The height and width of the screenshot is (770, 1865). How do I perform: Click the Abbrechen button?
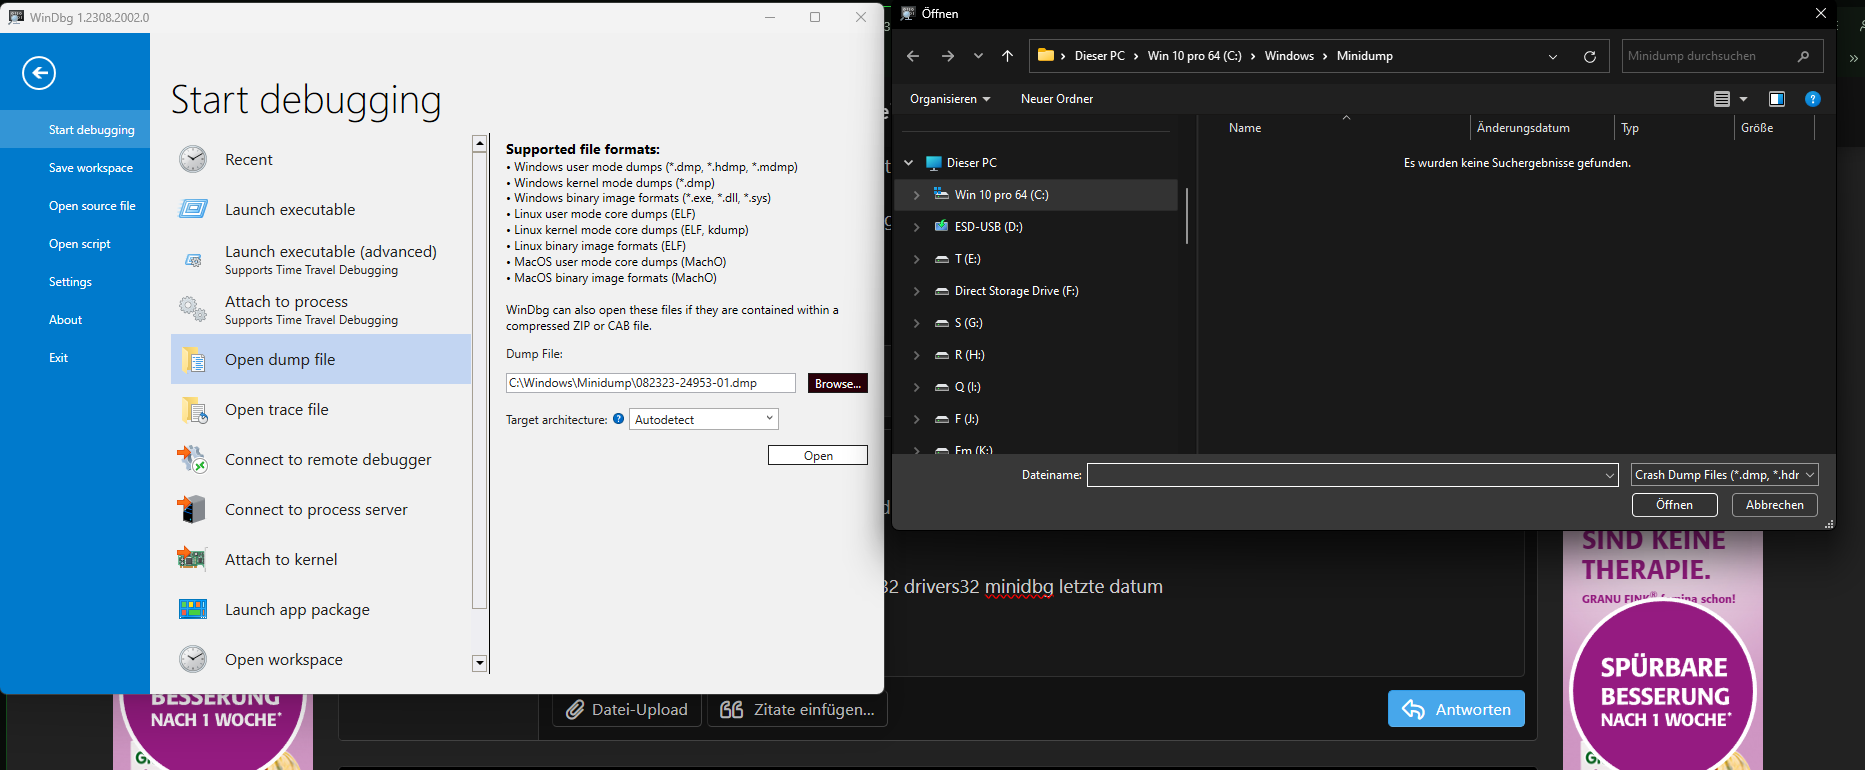[x=1775, y=505]
